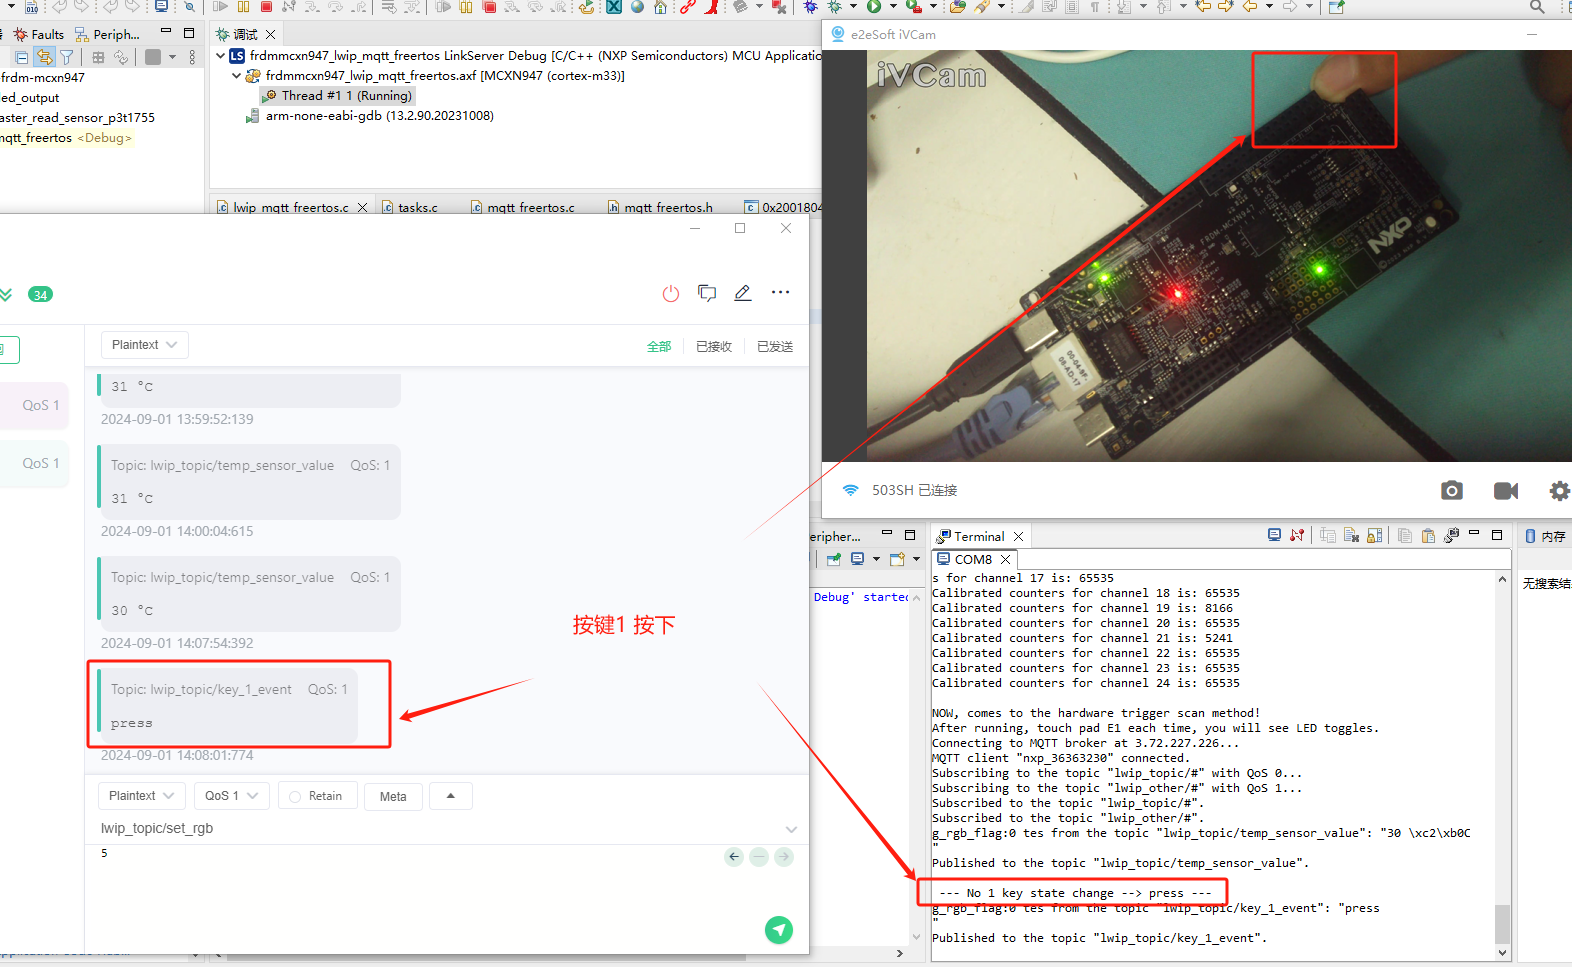Take a snapshot with iVCam camera icon
Image resolution: width=1572 pixels, height=967 pixels.
click(1452, 490)
